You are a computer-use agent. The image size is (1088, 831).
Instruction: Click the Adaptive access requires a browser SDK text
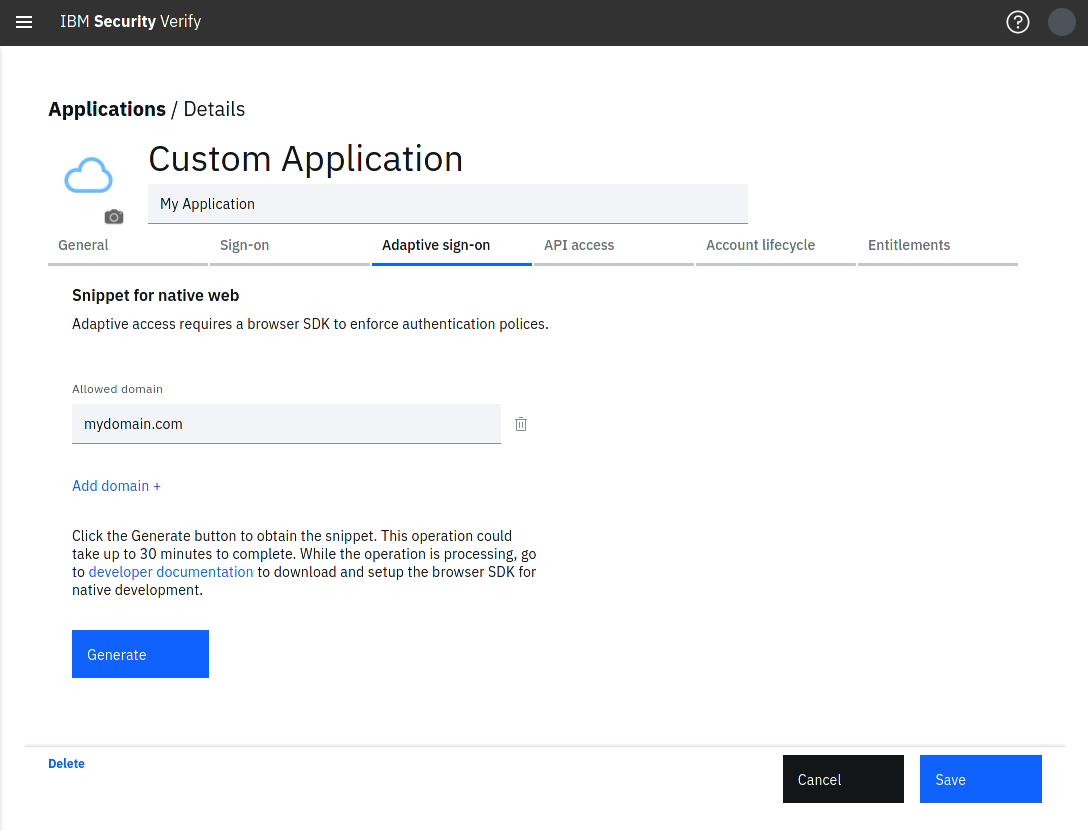click(310, 324)
